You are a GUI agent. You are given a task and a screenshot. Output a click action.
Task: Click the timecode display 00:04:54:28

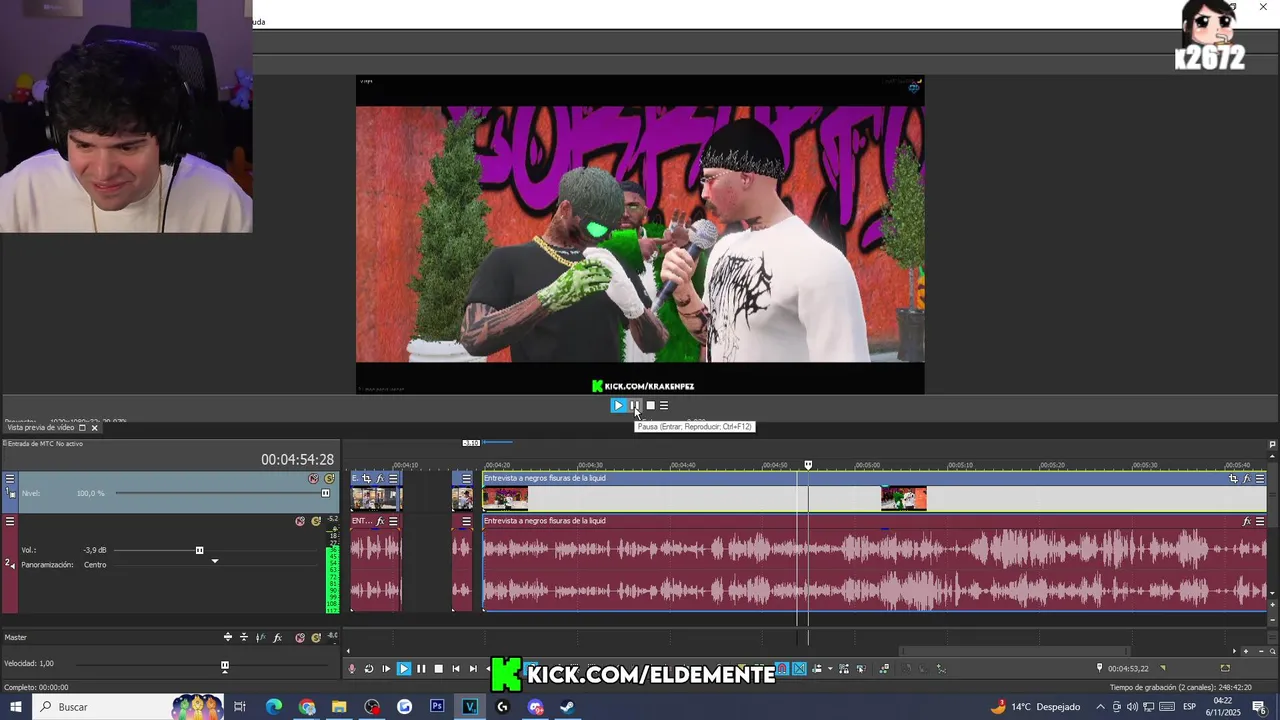point(297,460)
